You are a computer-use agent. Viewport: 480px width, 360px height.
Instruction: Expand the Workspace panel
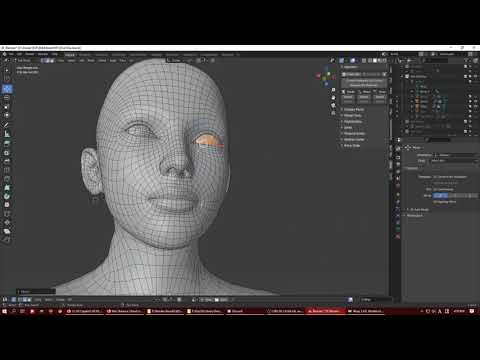click(x=414, y=216)
